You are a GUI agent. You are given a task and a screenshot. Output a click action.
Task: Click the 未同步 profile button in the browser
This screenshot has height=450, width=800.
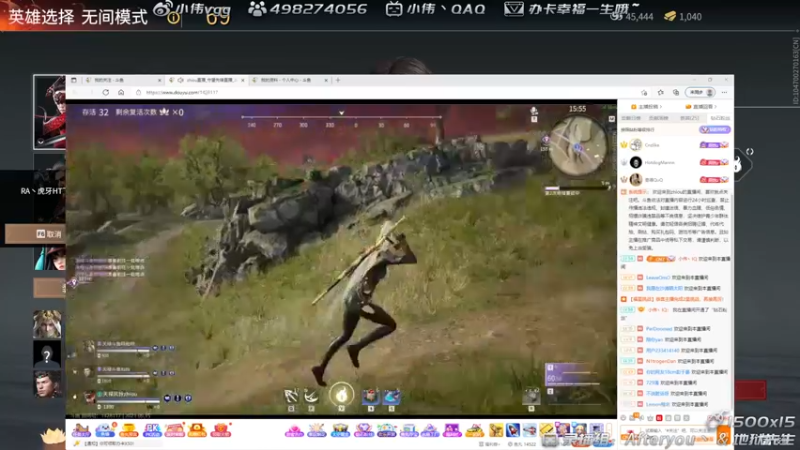click(x=701, y=92)
